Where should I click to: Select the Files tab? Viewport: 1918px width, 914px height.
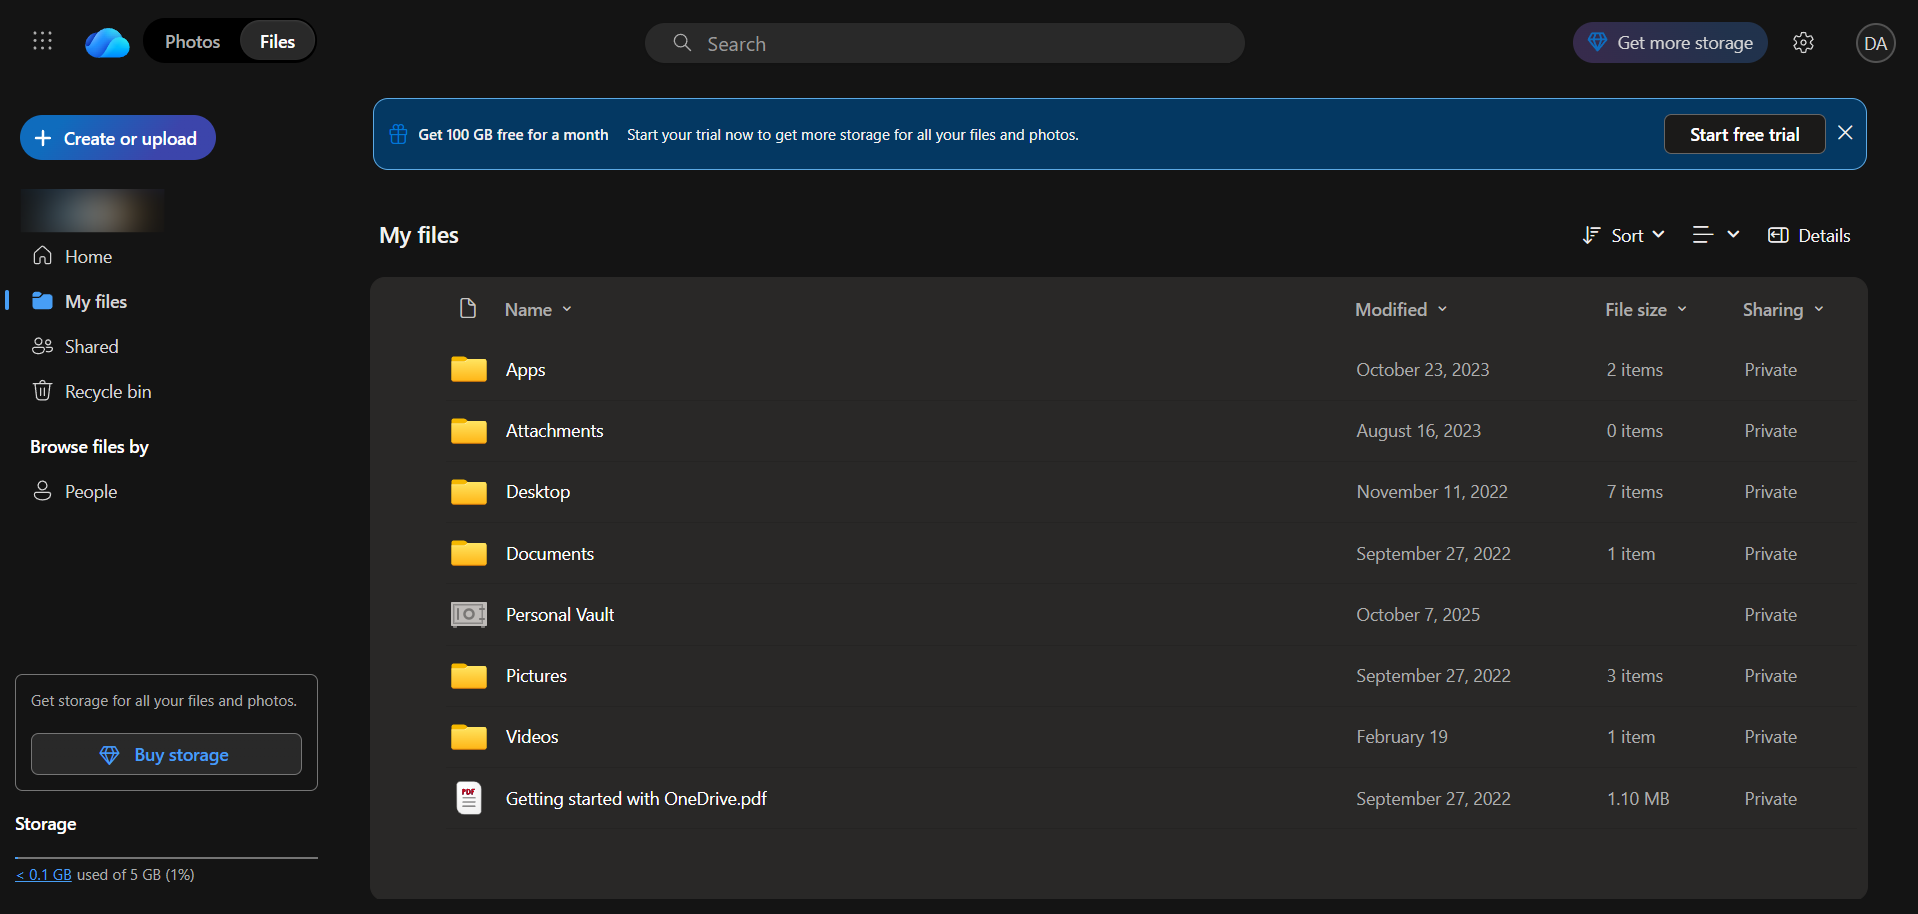pos(277,42)
